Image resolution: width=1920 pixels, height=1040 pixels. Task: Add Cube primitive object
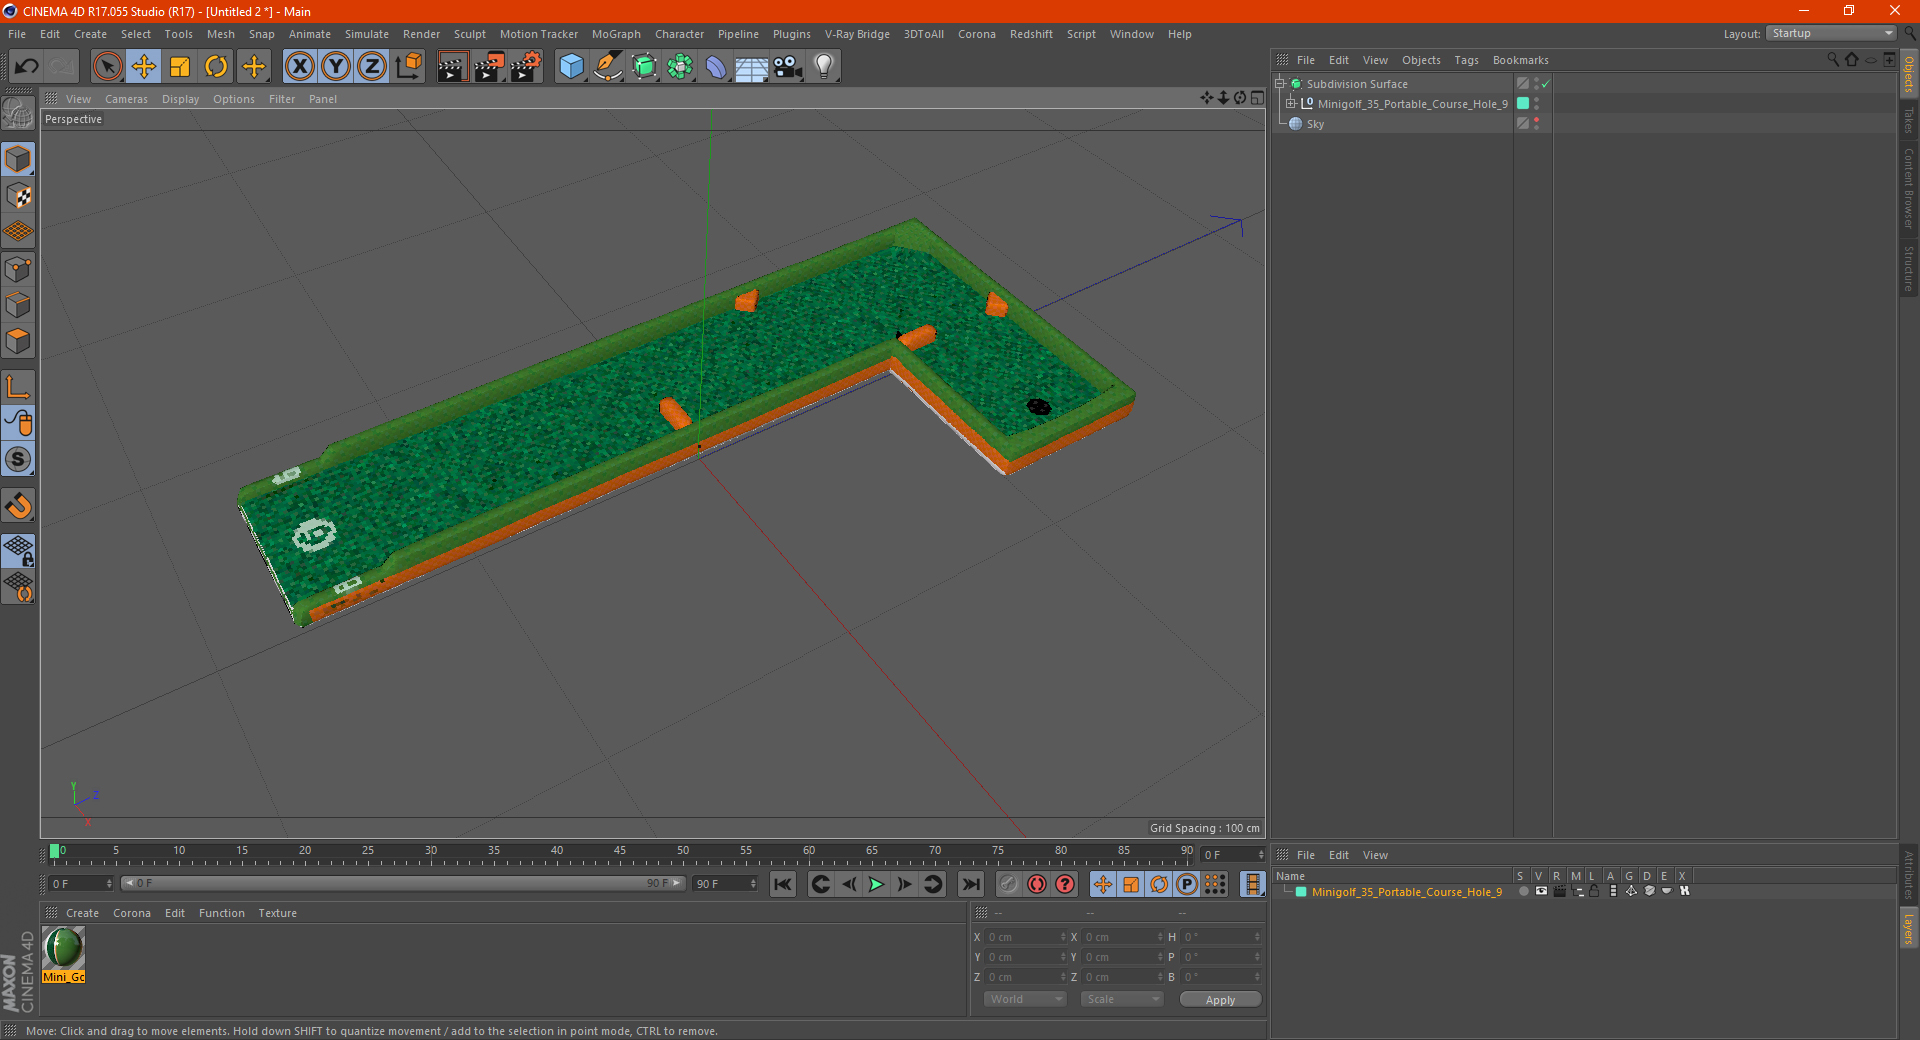point(571,67)
